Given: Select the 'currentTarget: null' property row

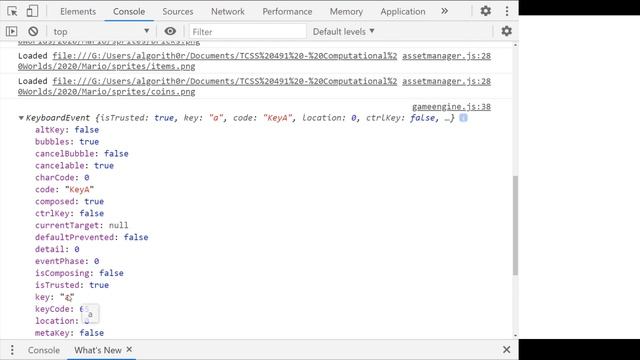Looking at the screenshot, I should click(x=82, y=225).
